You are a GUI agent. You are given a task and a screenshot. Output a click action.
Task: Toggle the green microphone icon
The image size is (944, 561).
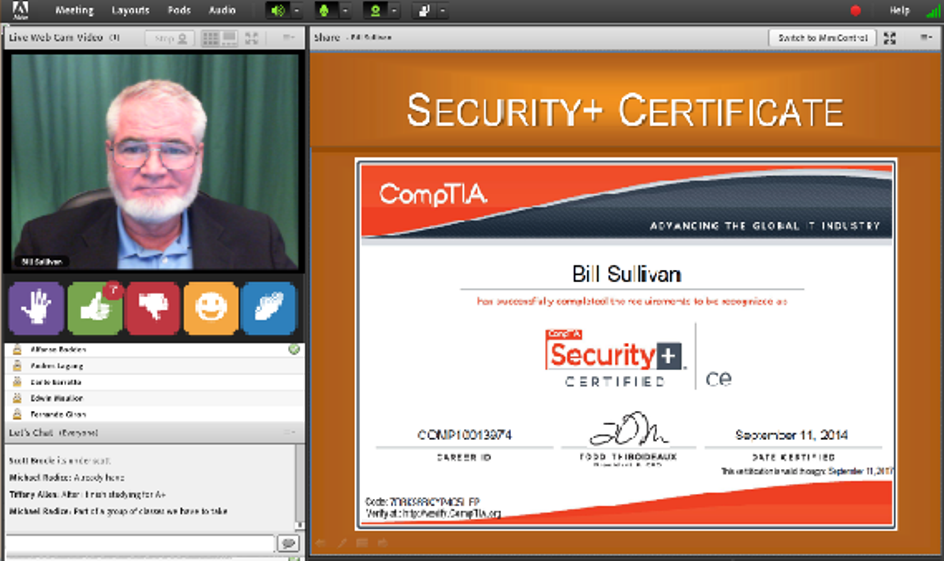pyautogui.click(x=324, y=10)
